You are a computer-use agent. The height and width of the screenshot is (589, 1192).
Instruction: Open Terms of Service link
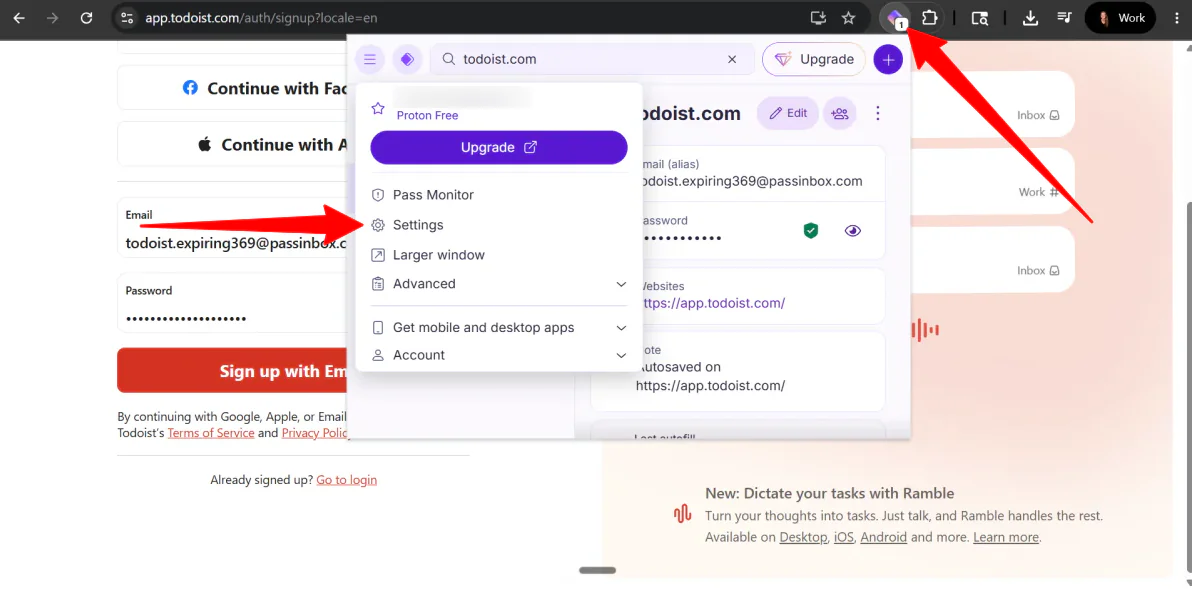point(211,432)
